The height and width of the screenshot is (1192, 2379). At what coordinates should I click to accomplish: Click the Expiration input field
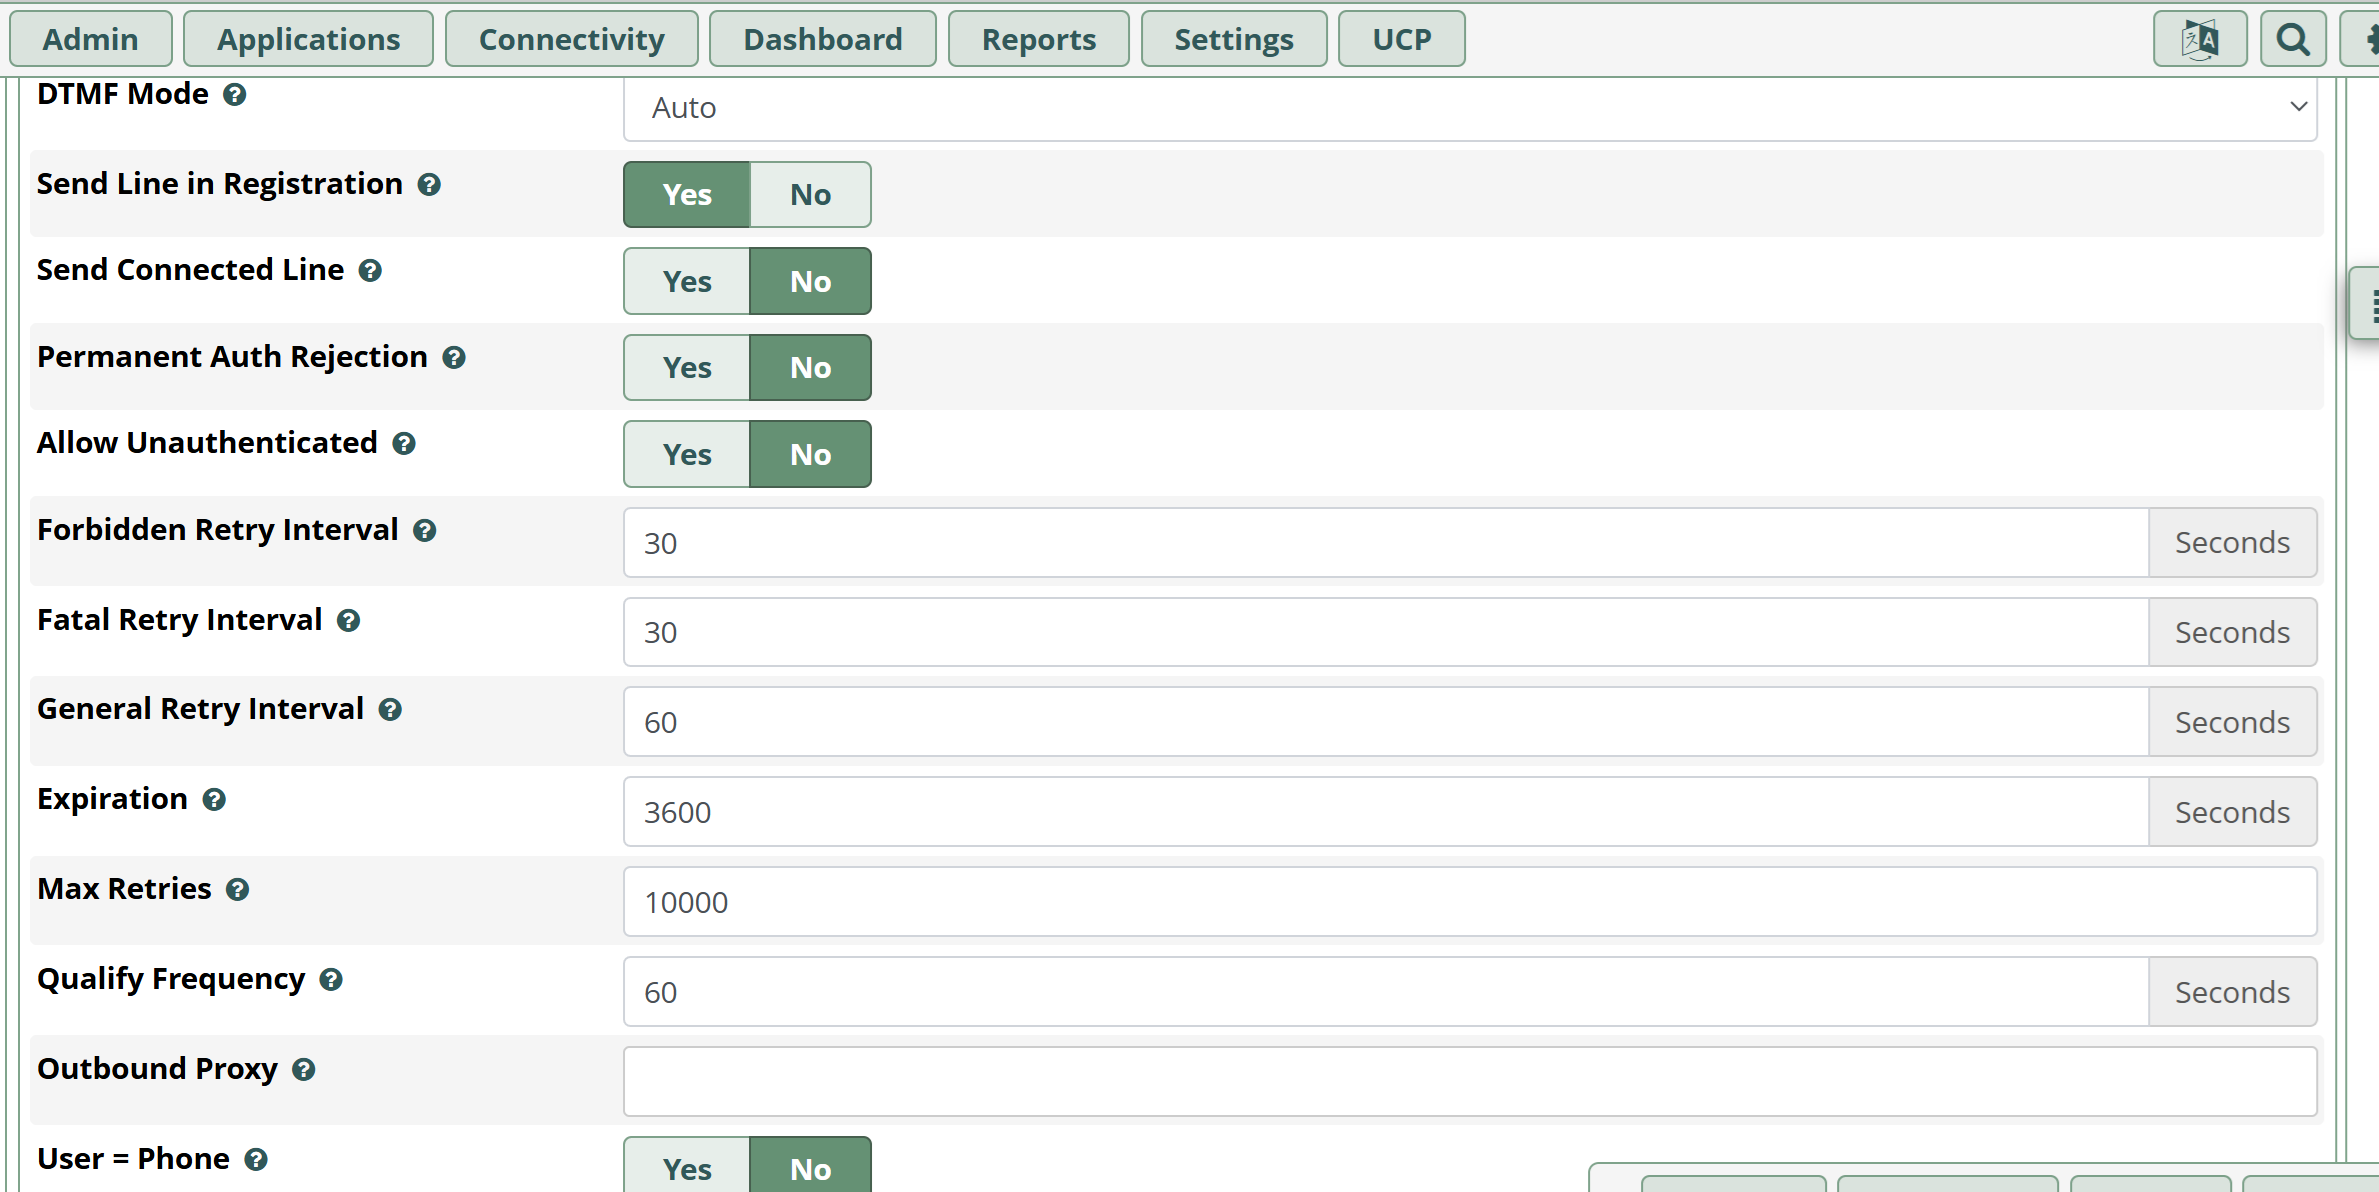tap(1385, 812)
